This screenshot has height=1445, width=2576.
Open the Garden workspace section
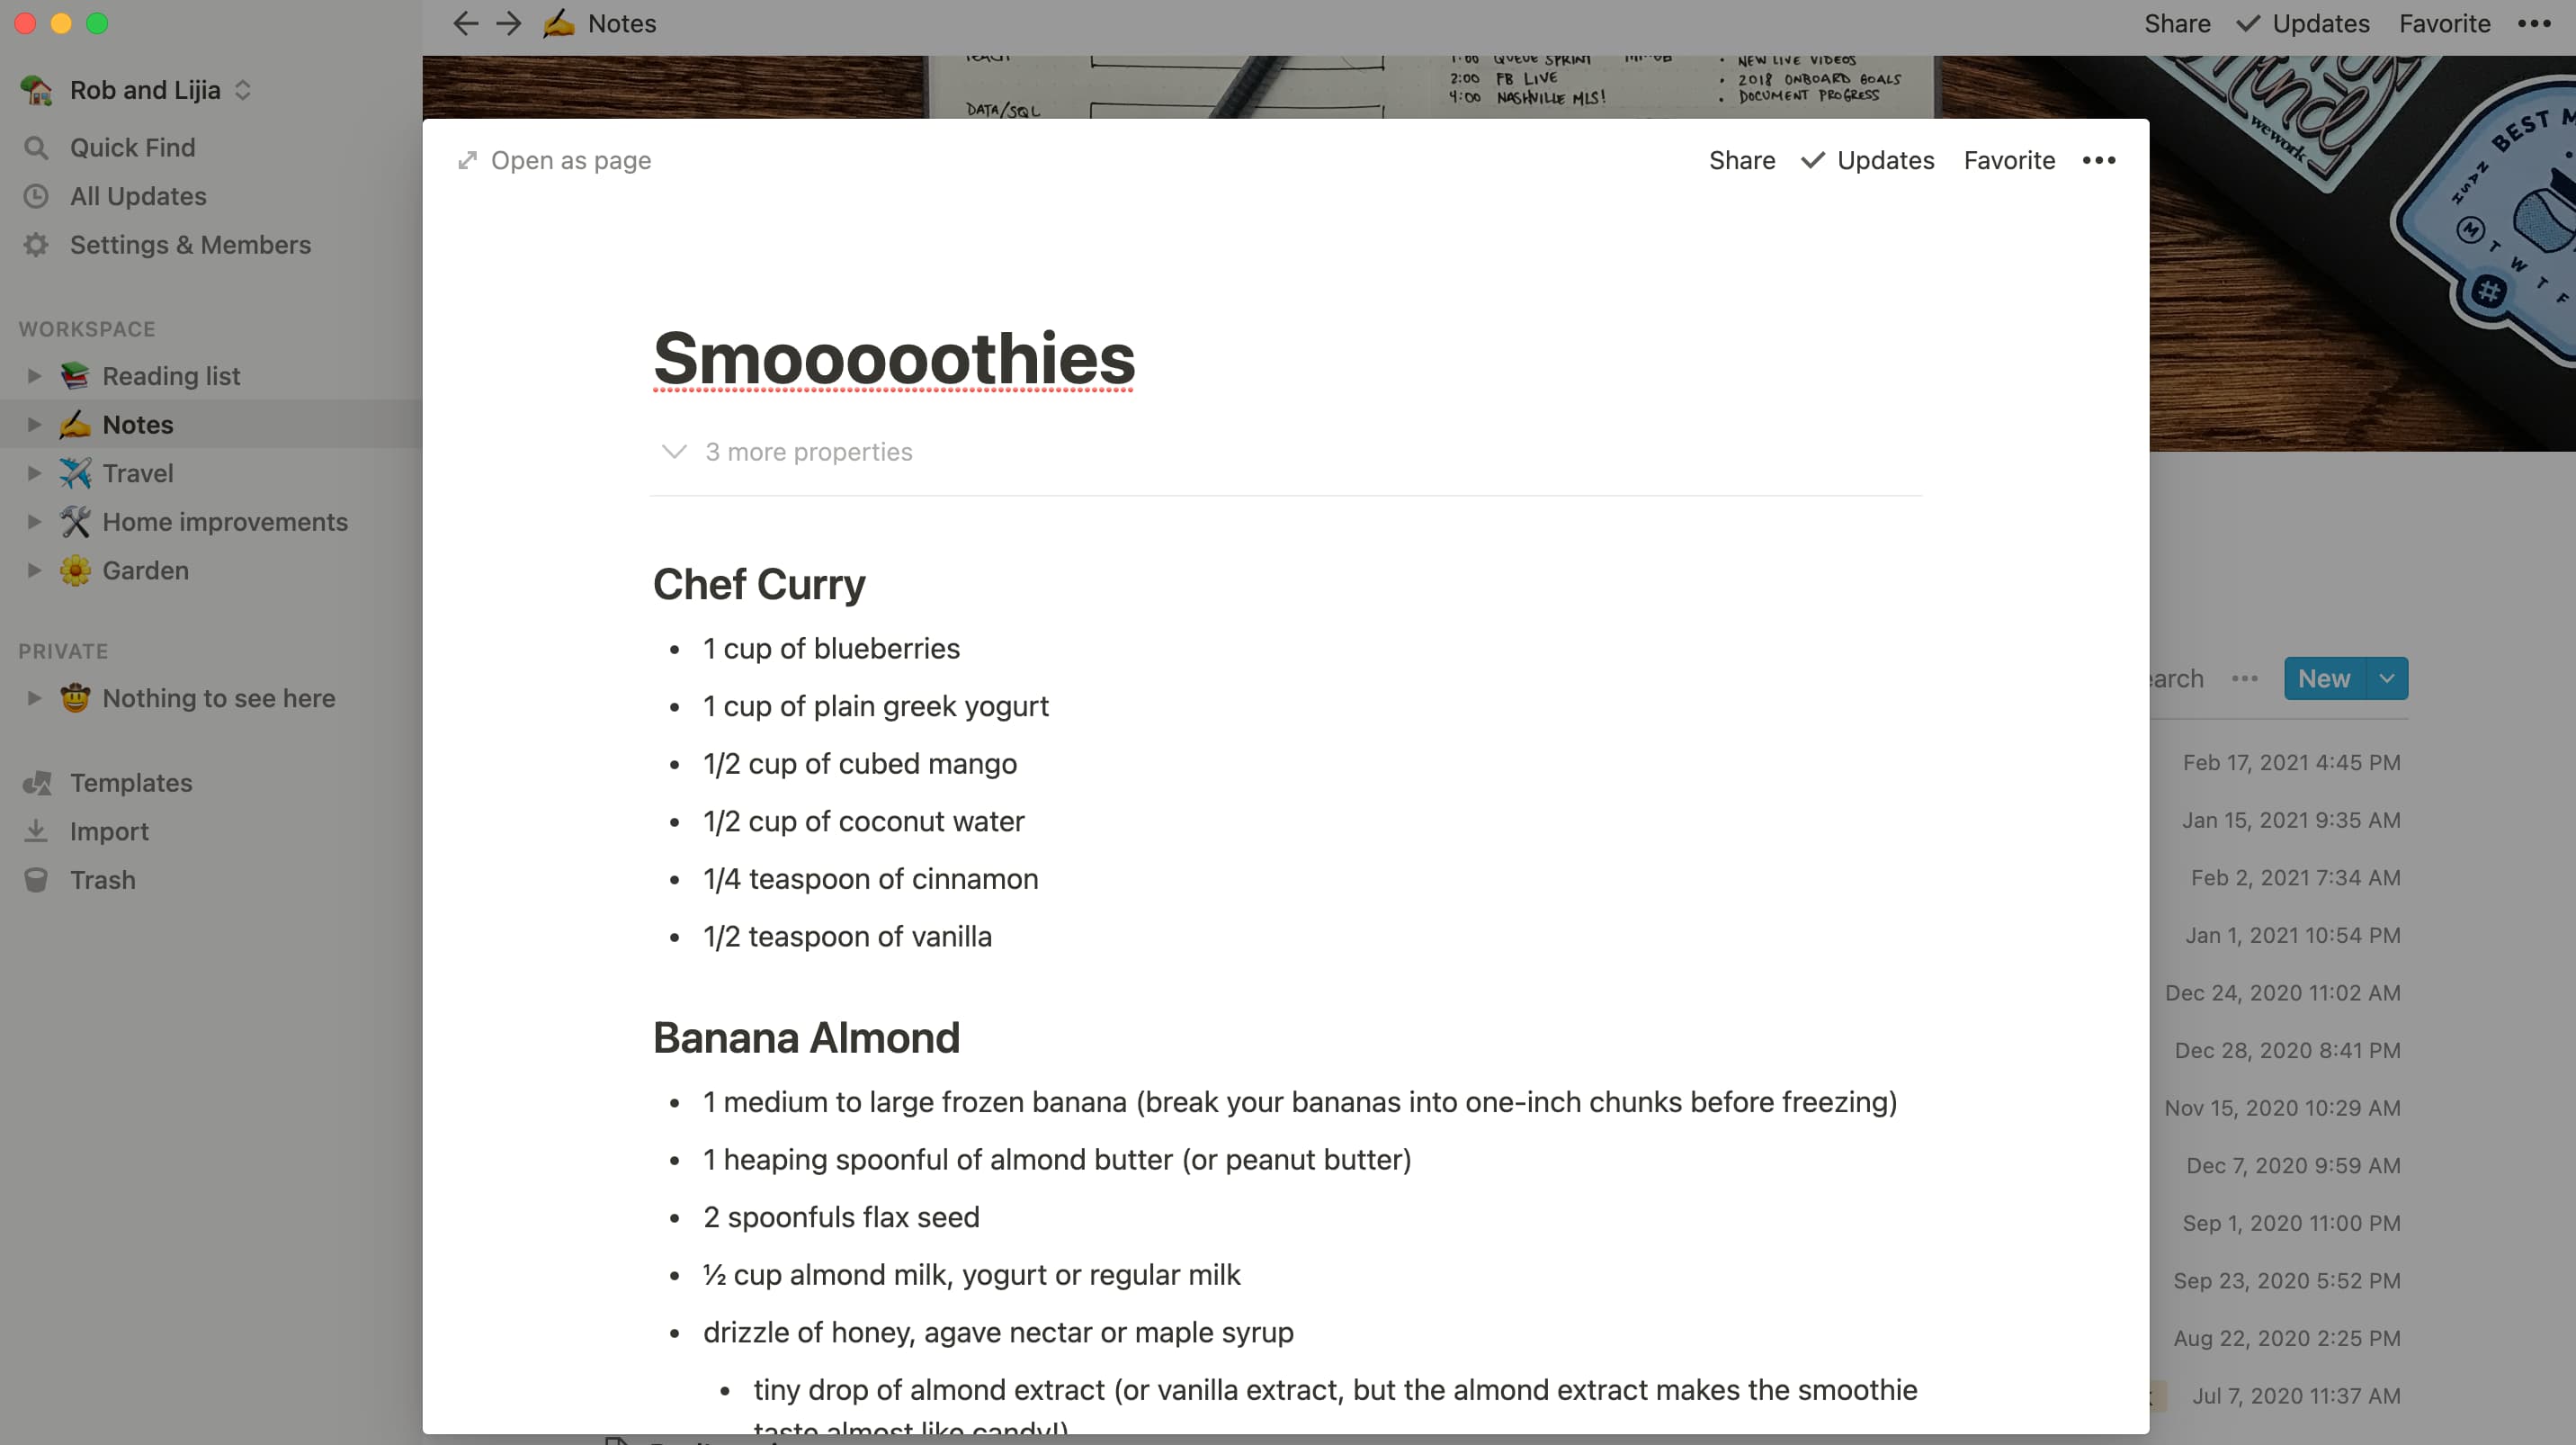pyautogui.click(x=143, y=570)
